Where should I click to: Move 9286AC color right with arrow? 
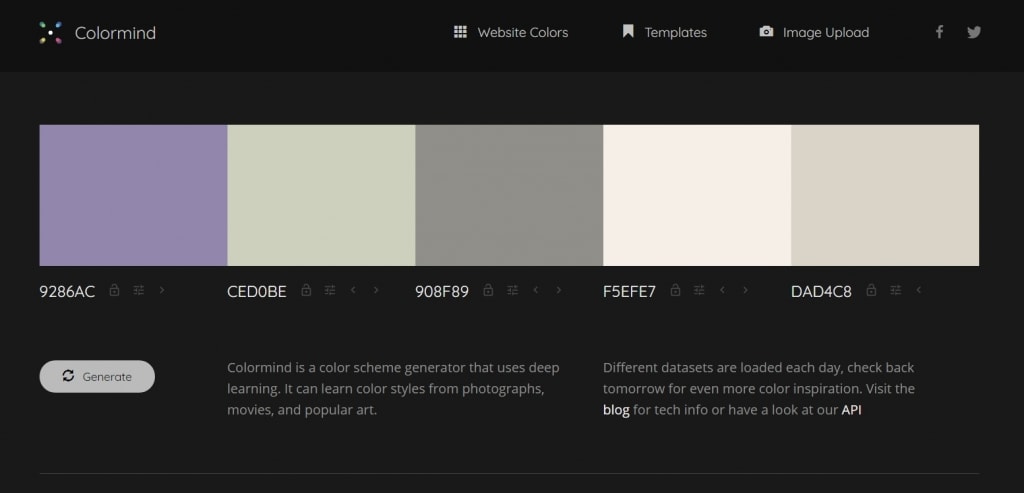(162, 290)
